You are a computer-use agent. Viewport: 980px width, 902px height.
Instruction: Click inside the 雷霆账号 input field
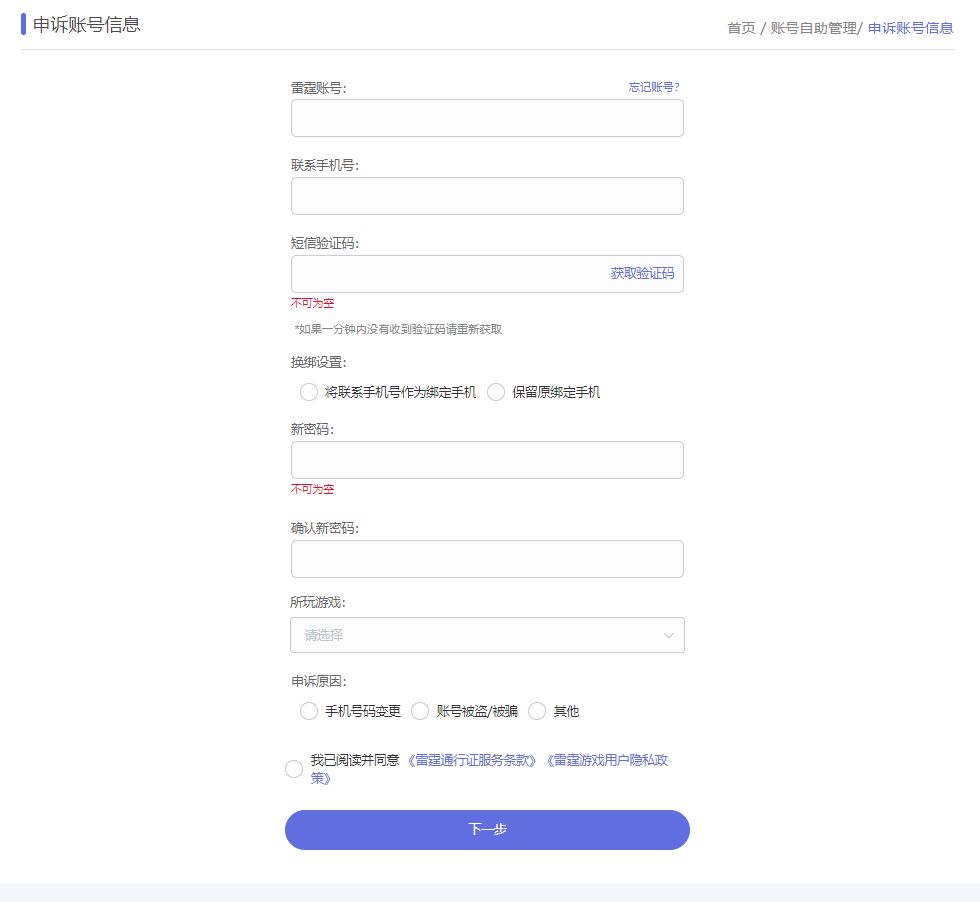click(487, 118)
